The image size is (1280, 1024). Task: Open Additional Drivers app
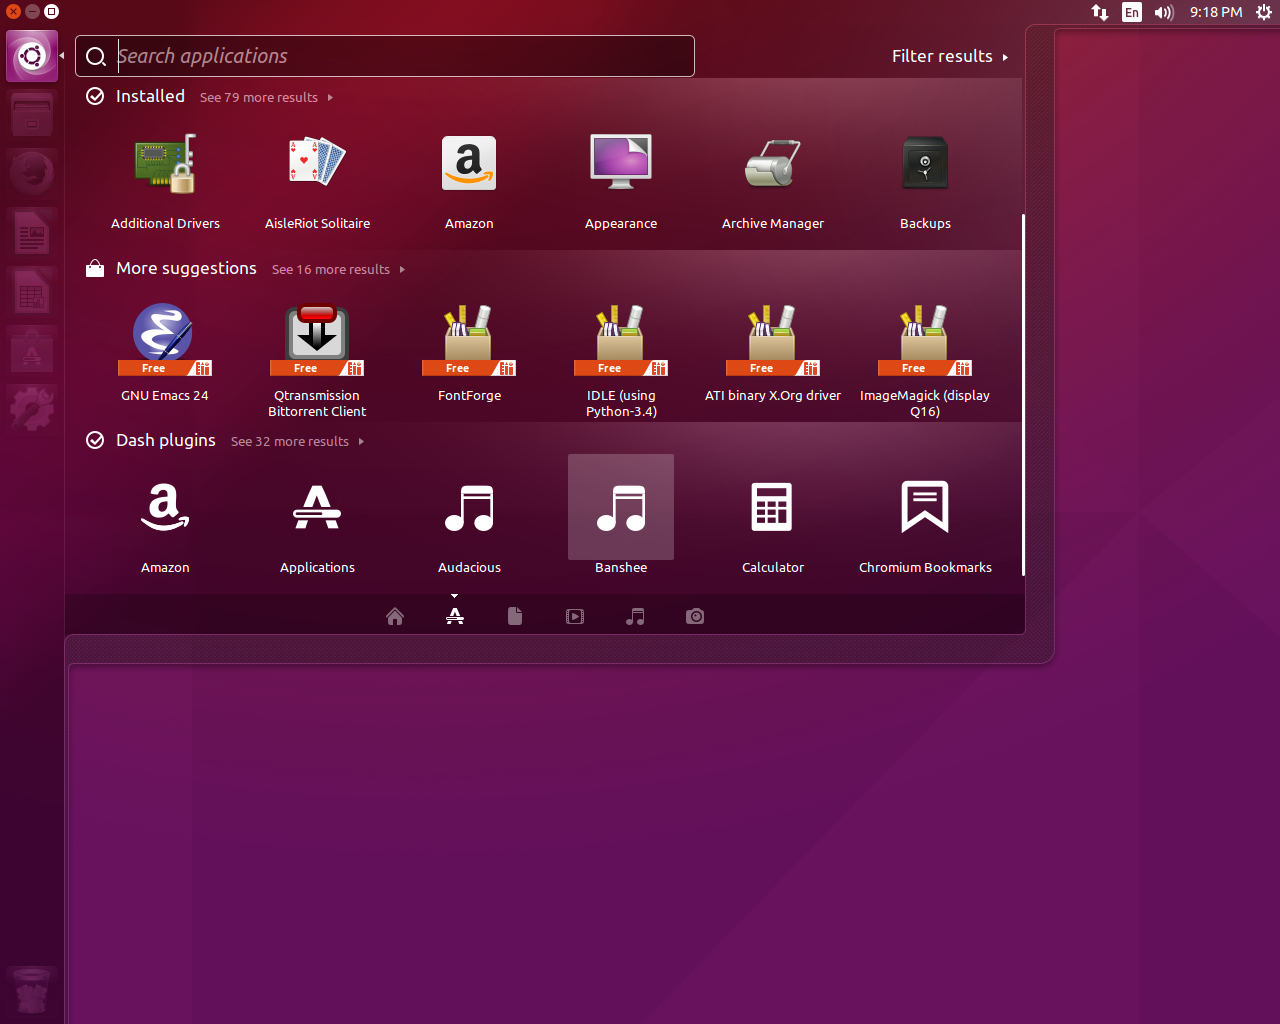(165, 182)
